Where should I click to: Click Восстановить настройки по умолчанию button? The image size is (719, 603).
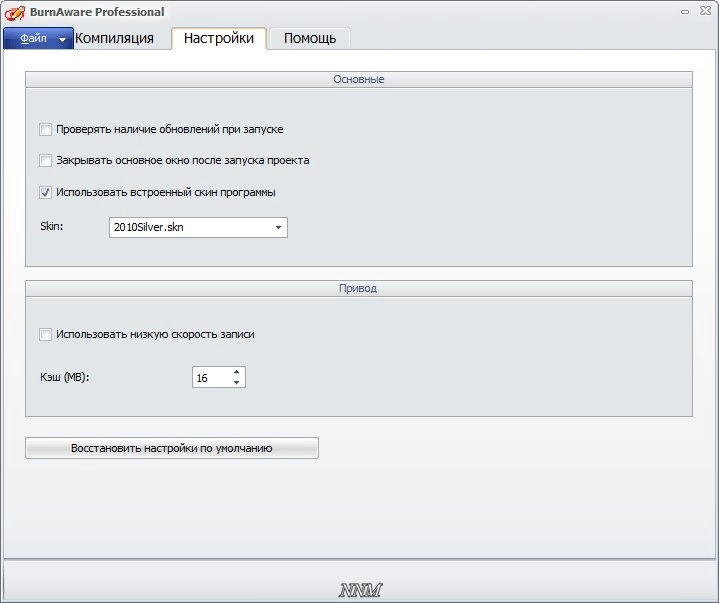172,448
